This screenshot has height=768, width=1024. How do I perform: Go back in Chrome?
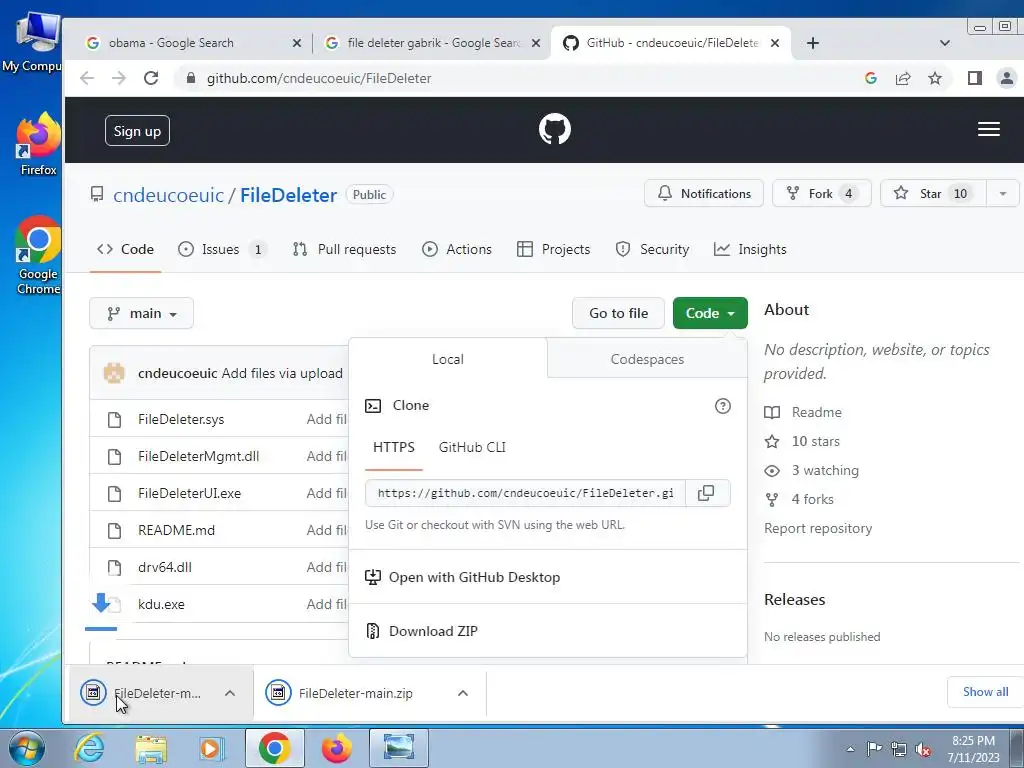point(87,78)
